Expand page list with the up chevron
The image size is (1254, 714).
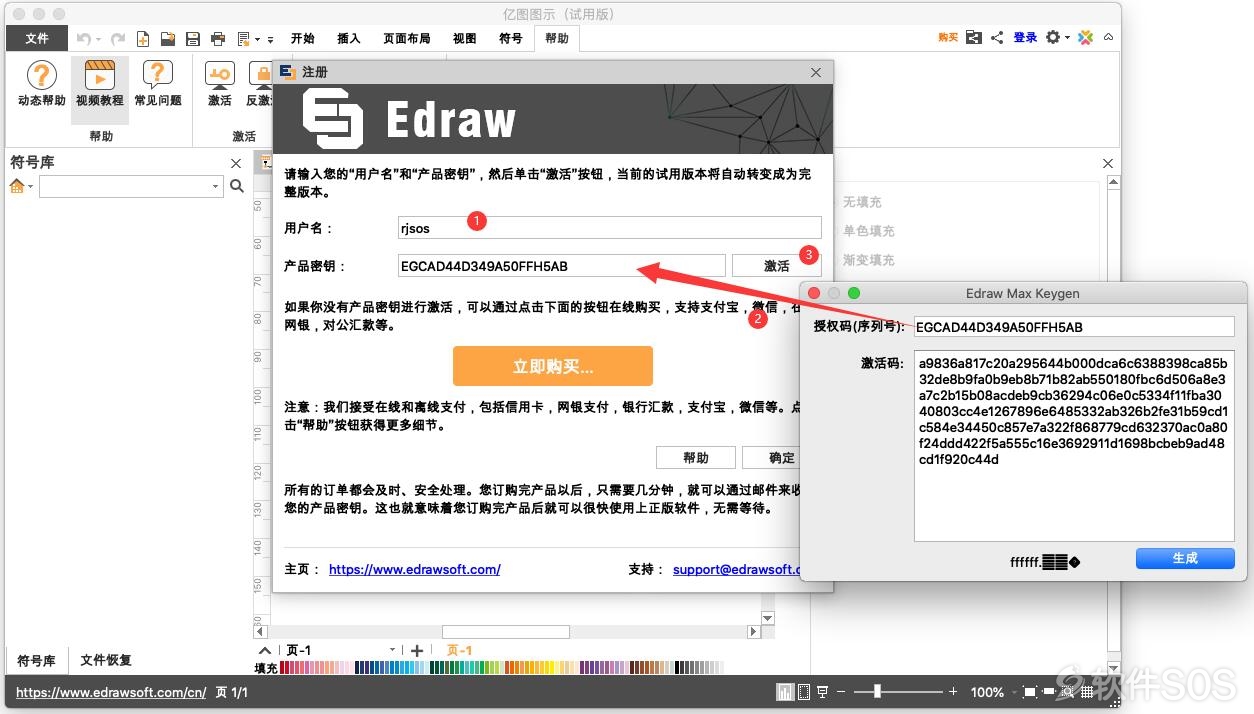click(265, 650)
